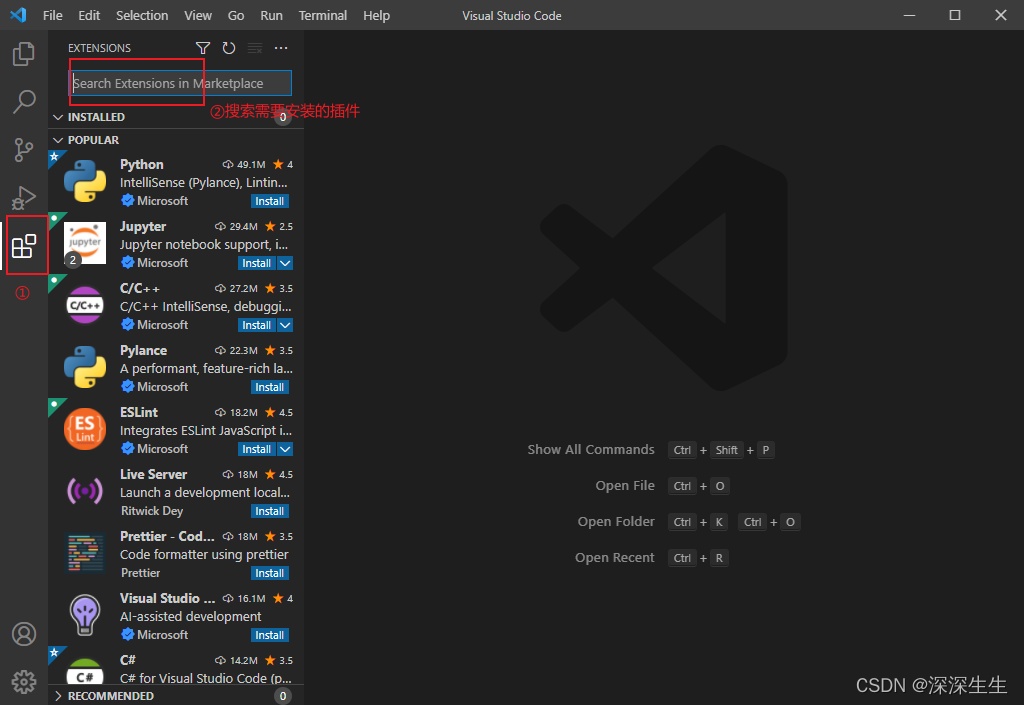The height and width of the screenshot is (705, 1024).
Task: Open the Search view in activity bar
Action: tap(24, 102)
